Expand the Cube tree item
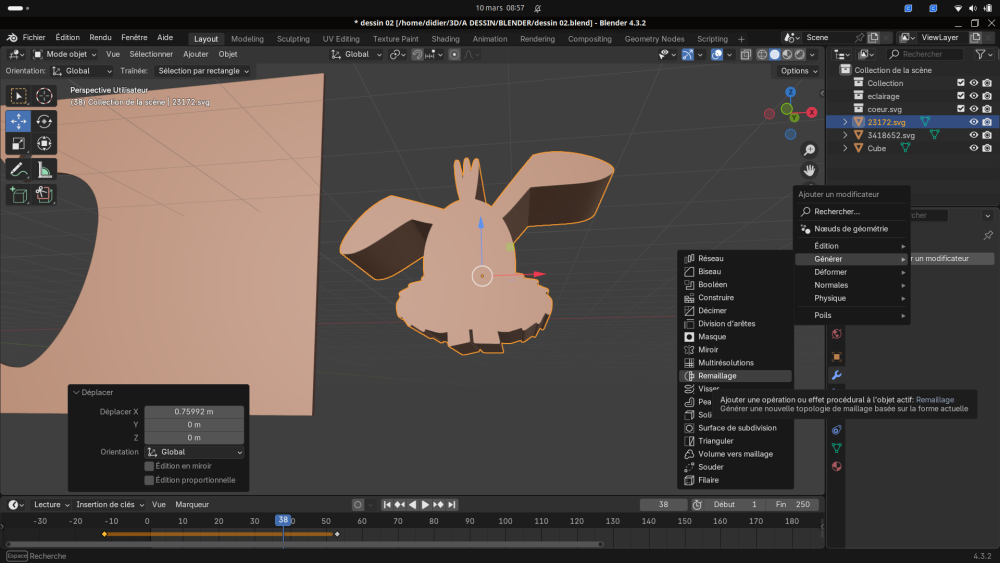This screenshot has height=563, width=1000. pos(845,148)
